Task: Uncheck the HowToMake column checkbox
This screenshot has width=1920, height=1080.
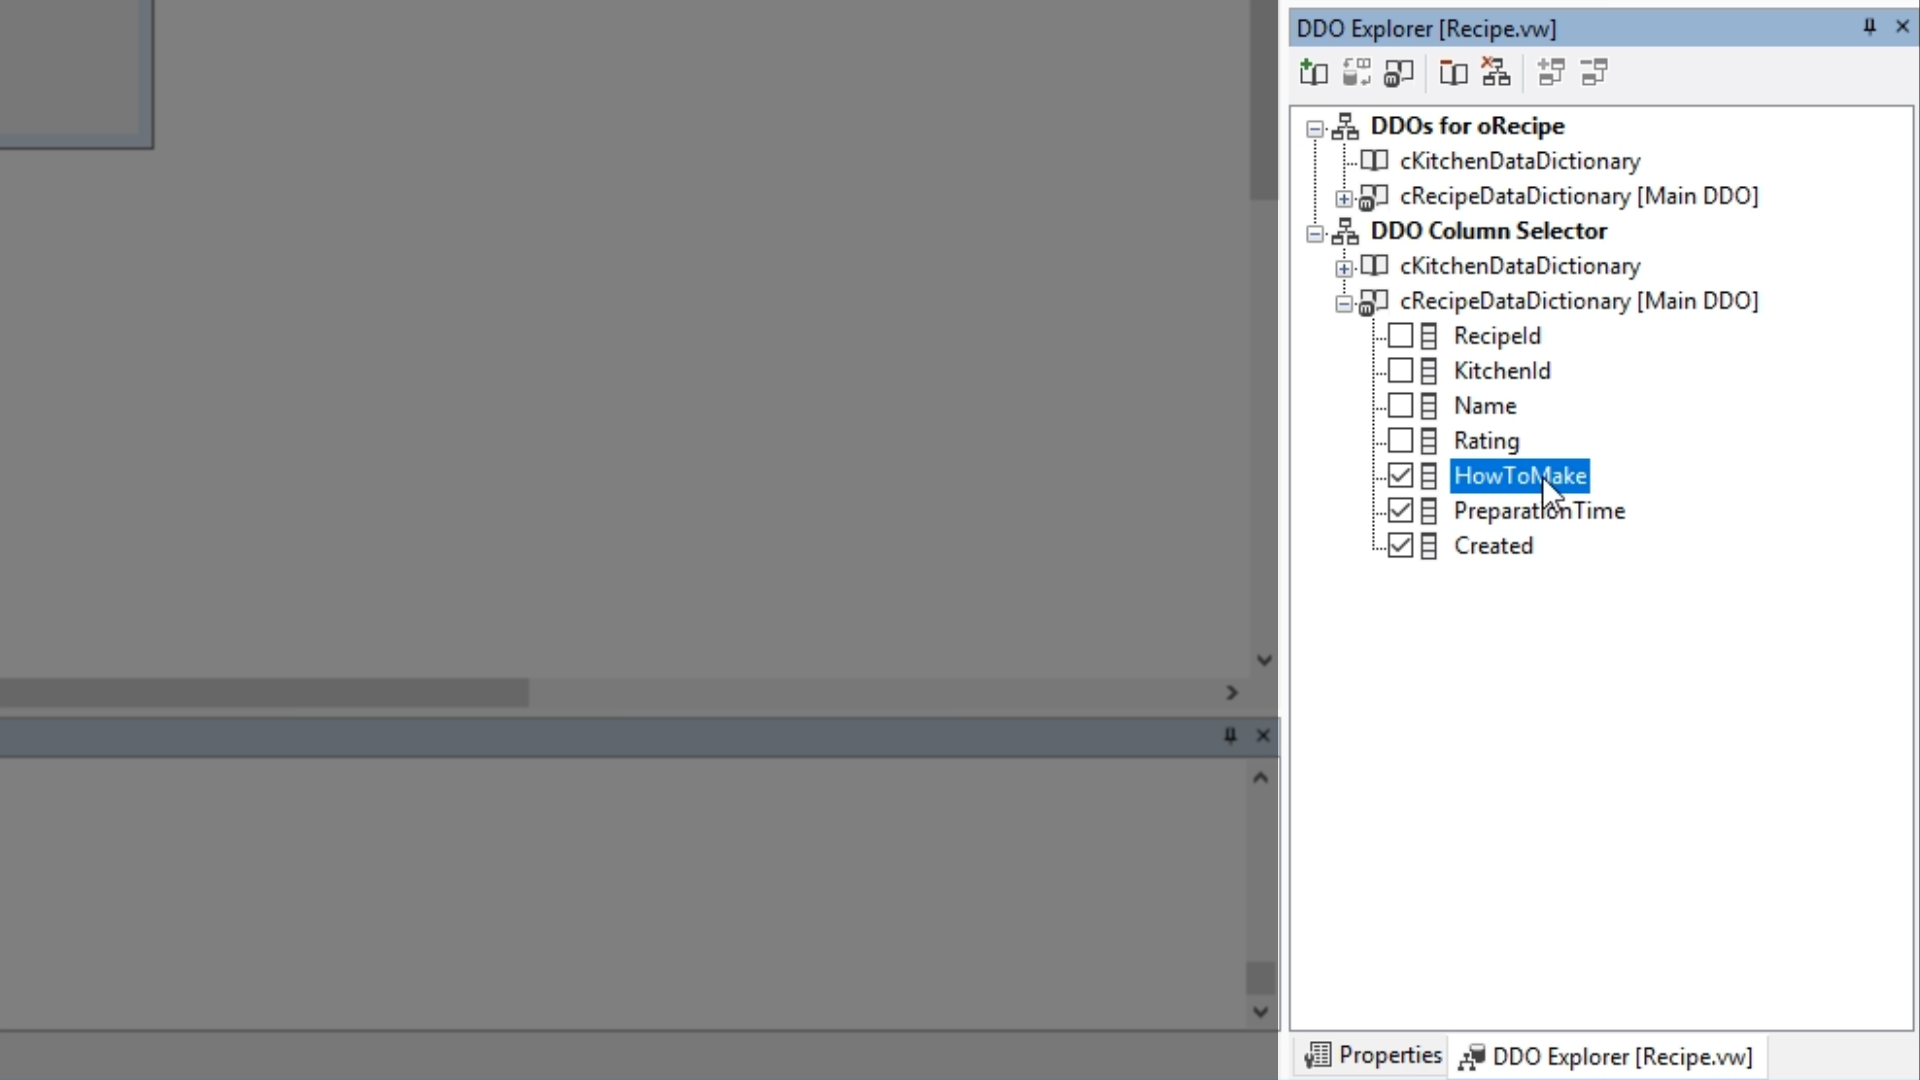Action: [1400, 476]
